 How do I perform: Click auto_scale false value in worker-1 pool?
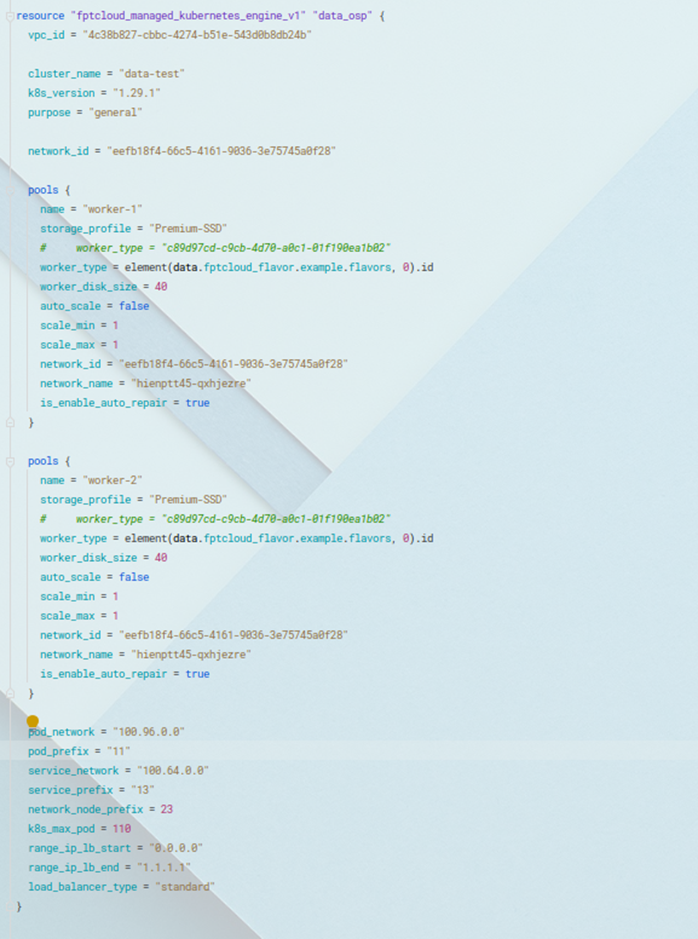(133, 306)
